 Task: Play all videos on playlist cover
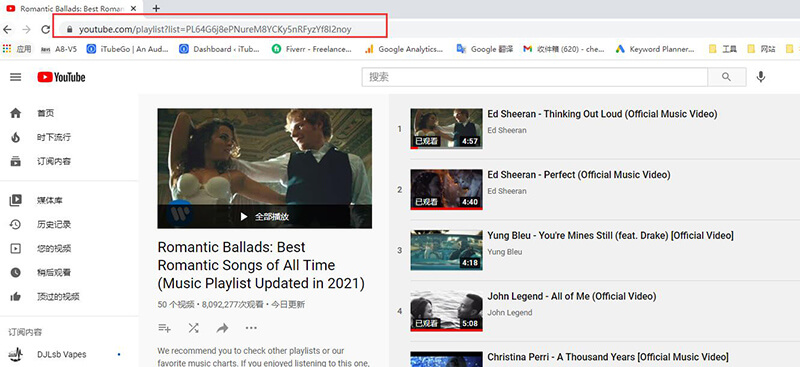coord(265,216)
